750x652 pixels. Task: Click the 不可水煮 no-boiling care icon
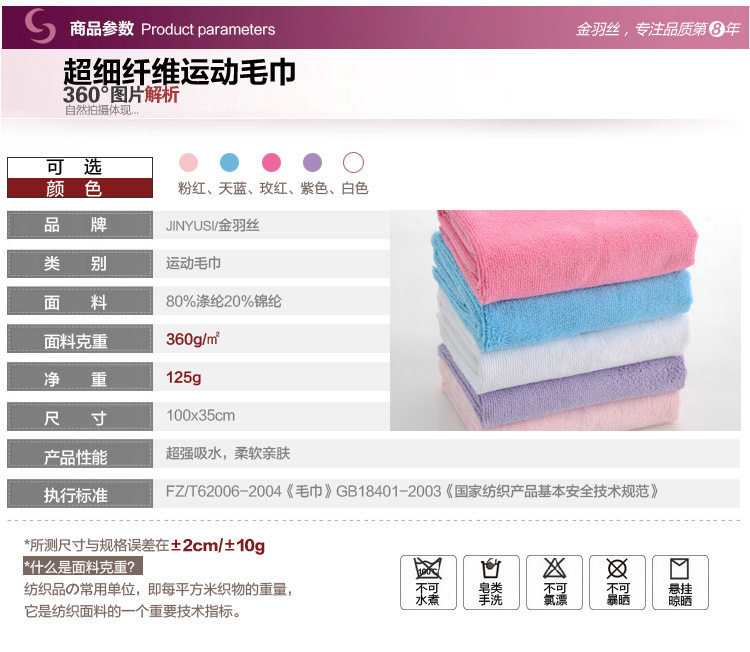pos(428,582)
